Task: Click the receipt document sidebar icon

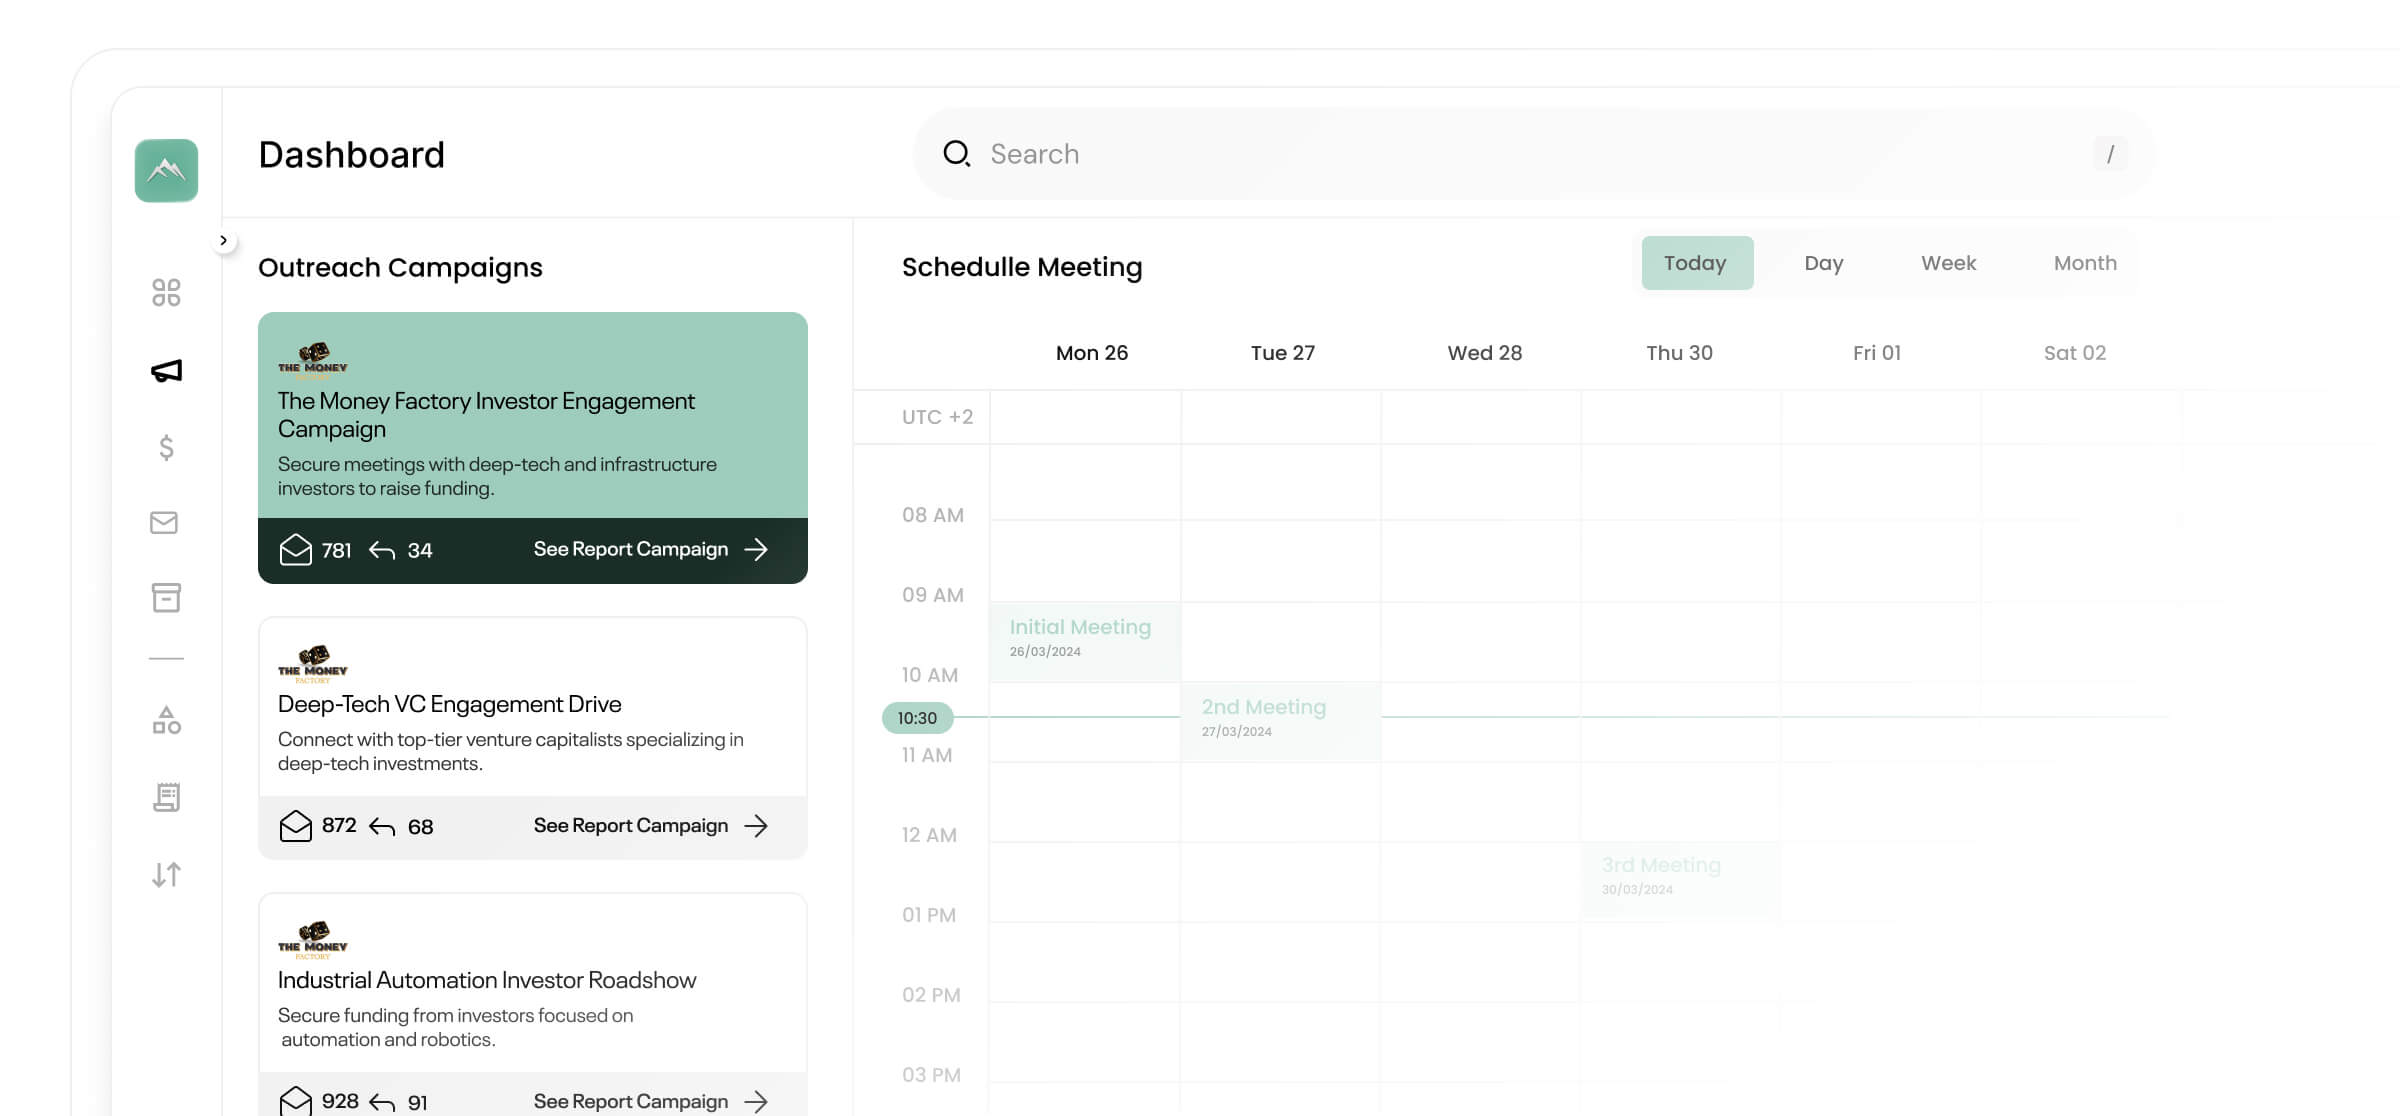Action: (x=166, y=797)
